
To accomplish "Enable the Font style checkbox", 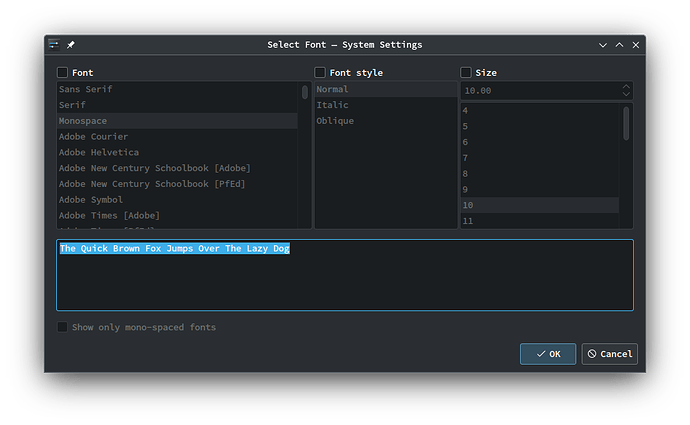I will 320,72.
